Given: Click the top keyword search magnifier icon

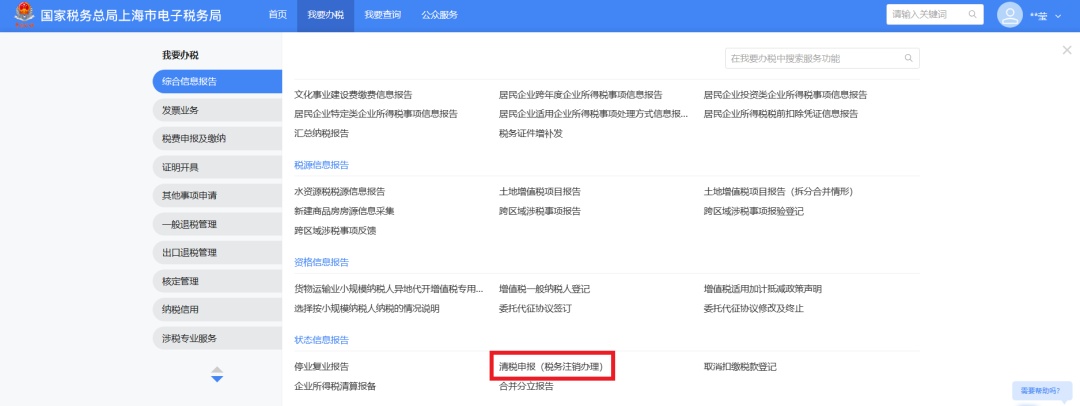Looking at the screenshot, I should (970, 14).
